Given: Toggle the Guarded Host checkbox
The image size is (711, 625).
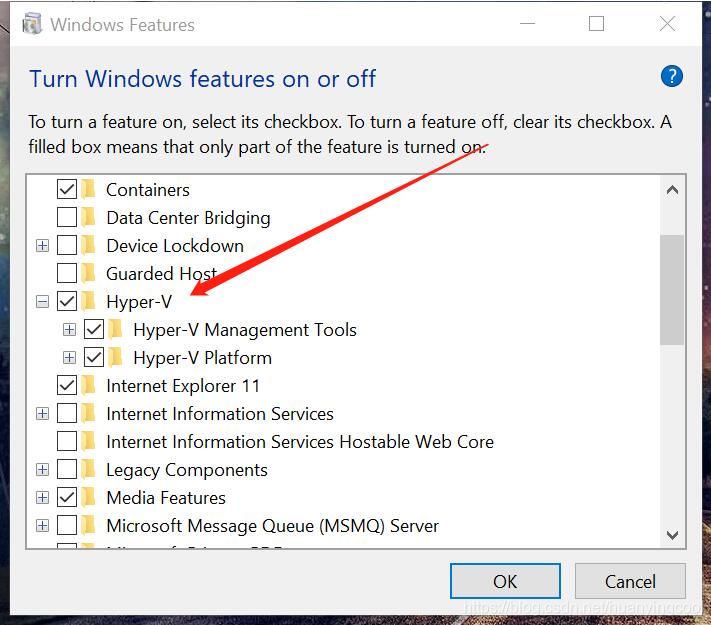Looking at the screenshot, I should [x=67, y=273].
